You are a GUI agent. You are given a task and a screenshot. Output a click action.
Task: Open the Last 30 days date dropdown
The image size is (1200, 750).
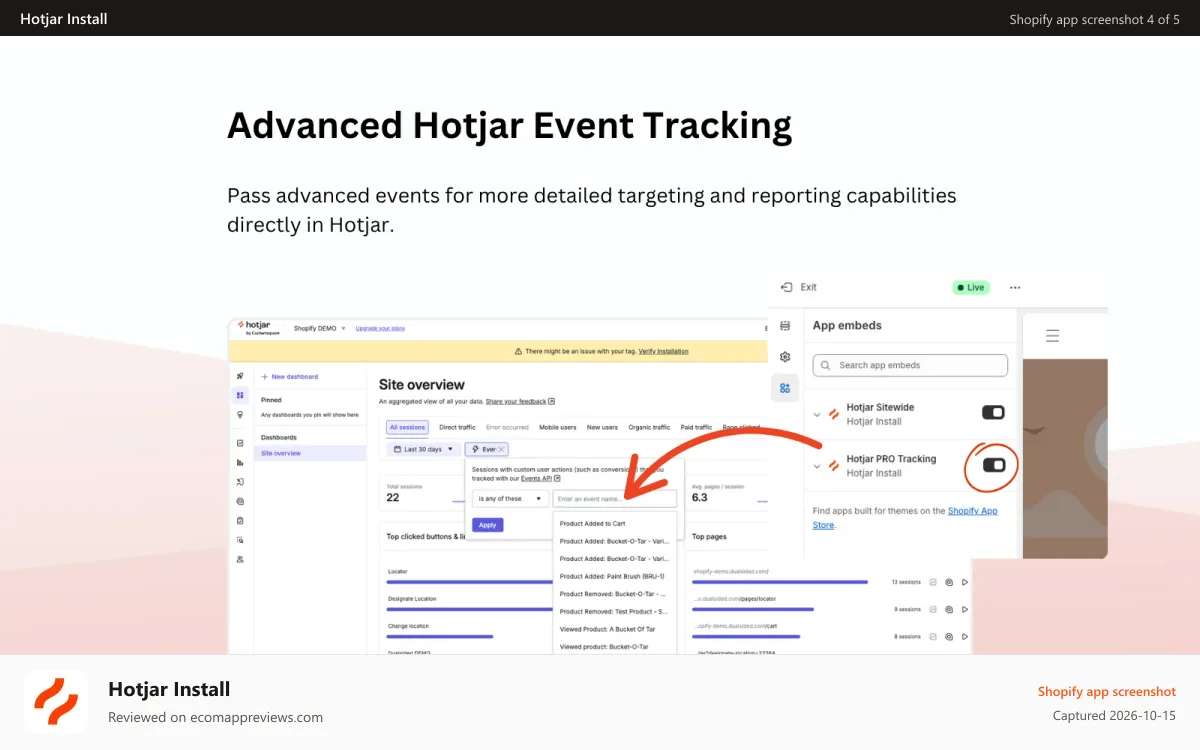point(425,450)
